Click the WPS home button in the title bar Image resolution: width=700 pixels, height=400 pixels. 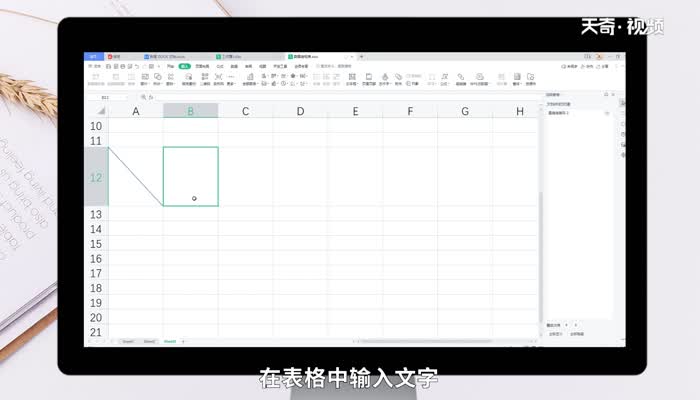tap(94, 57)
